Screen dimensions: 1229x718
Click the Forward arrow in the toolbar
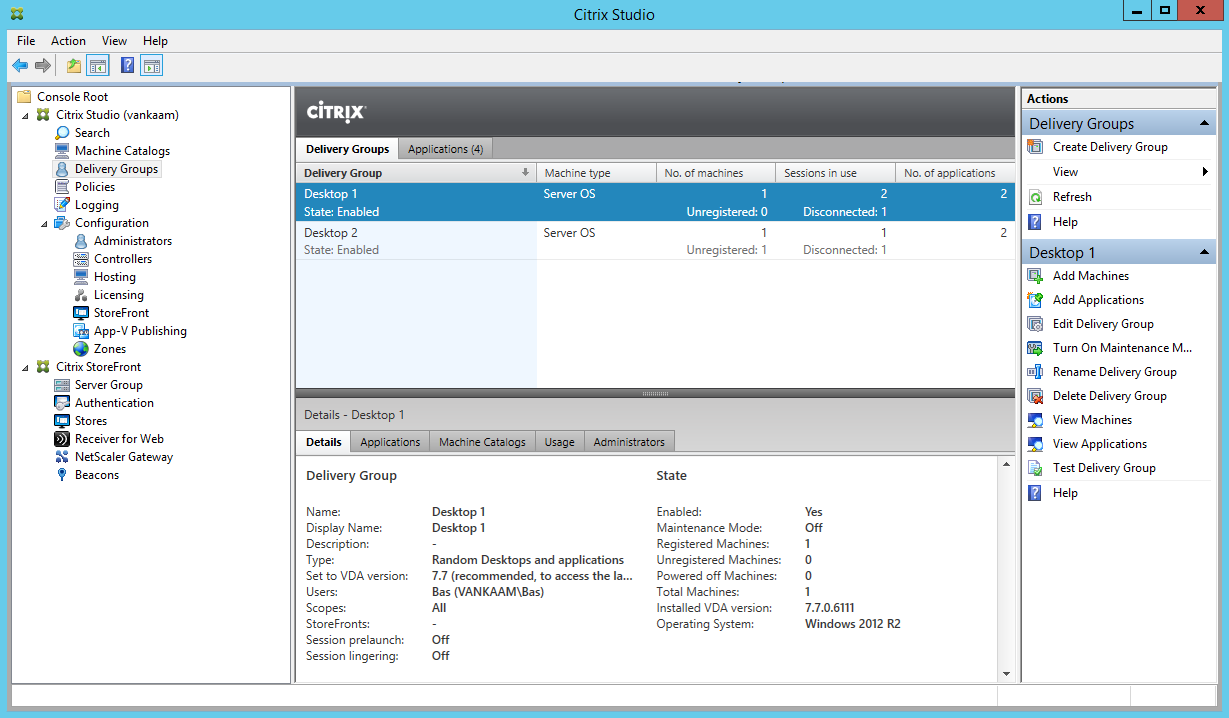click(43, 66)
